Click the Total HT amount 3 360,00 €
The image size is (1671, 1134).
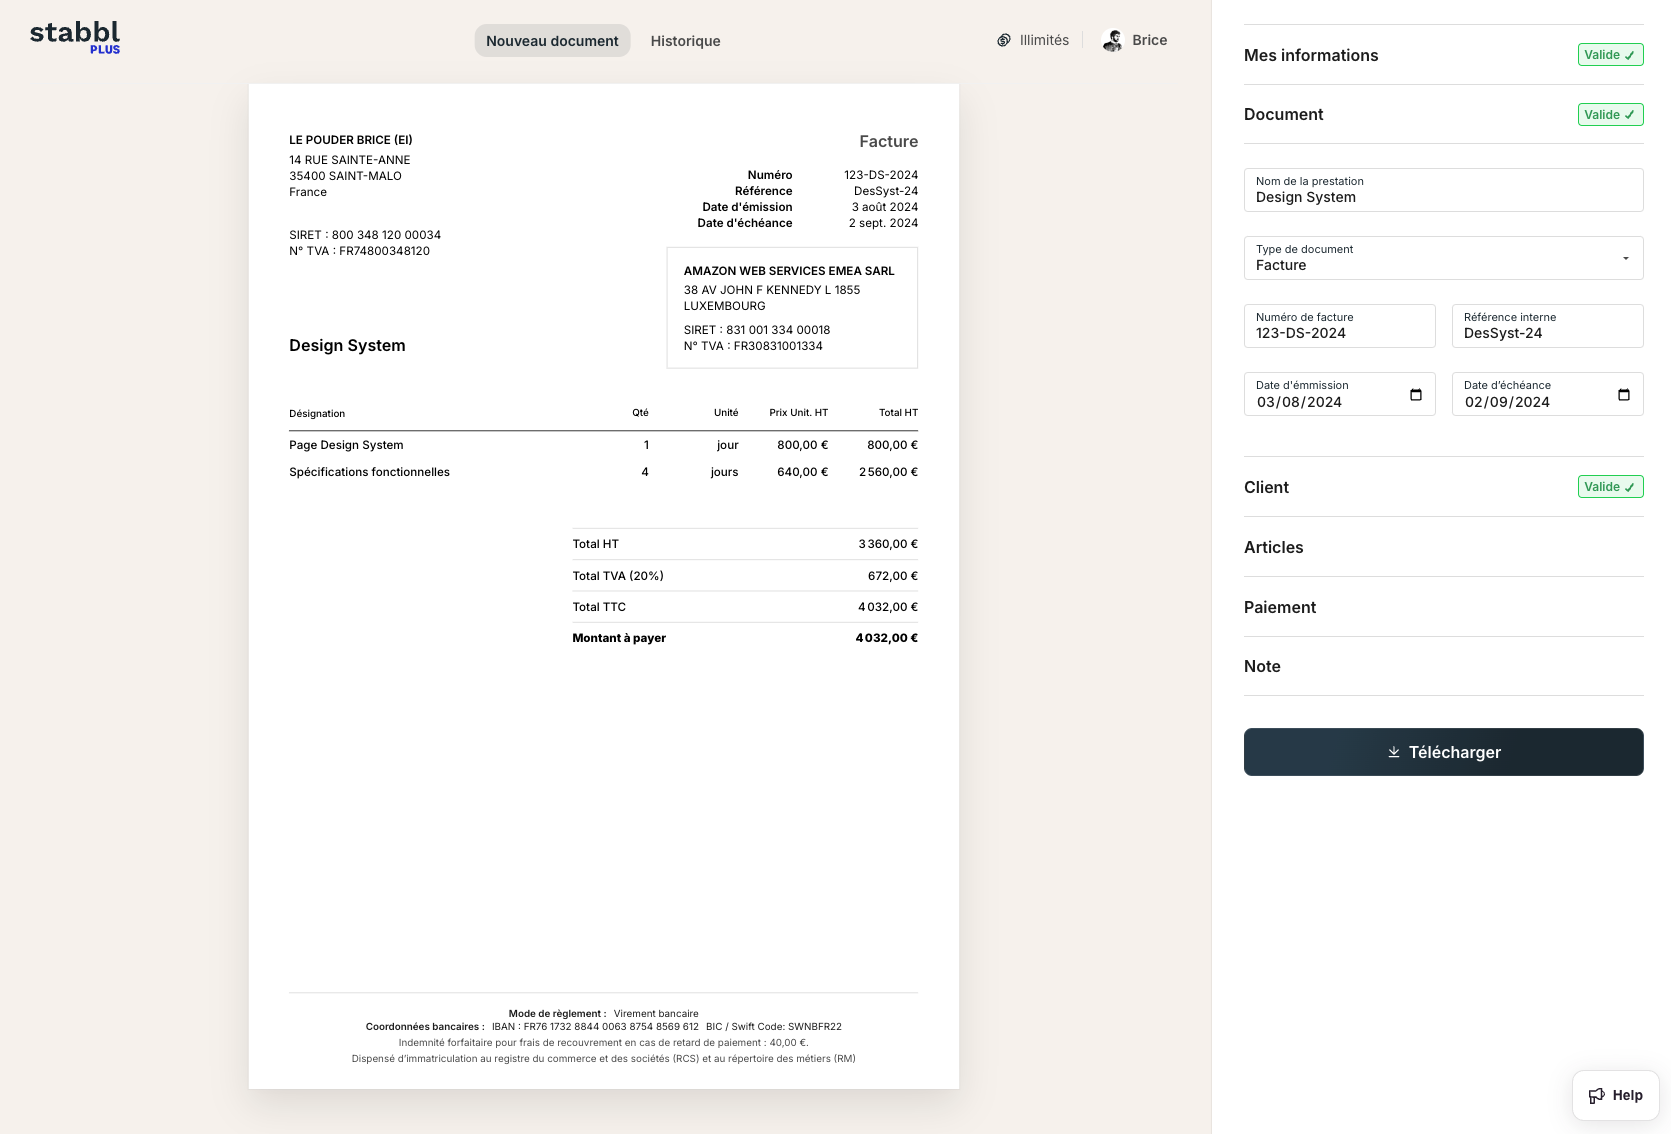pos(888,544)
